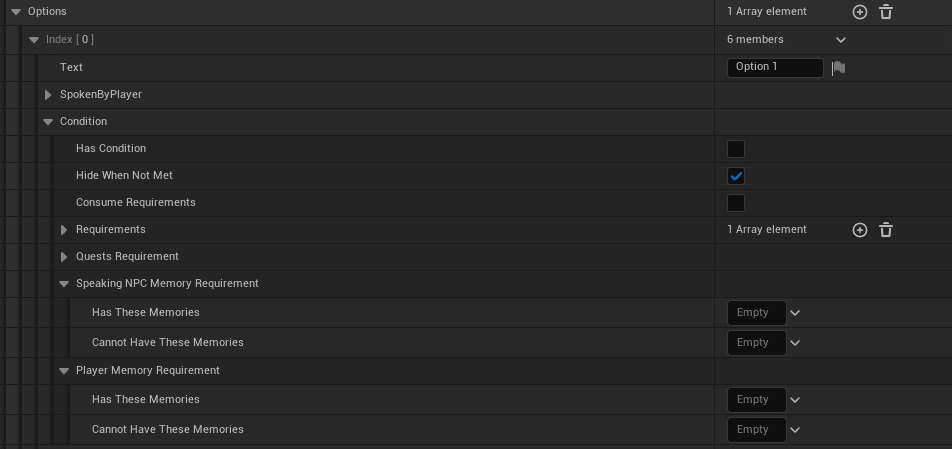
Task: Add element to Options array
Action: click(860, 12)
